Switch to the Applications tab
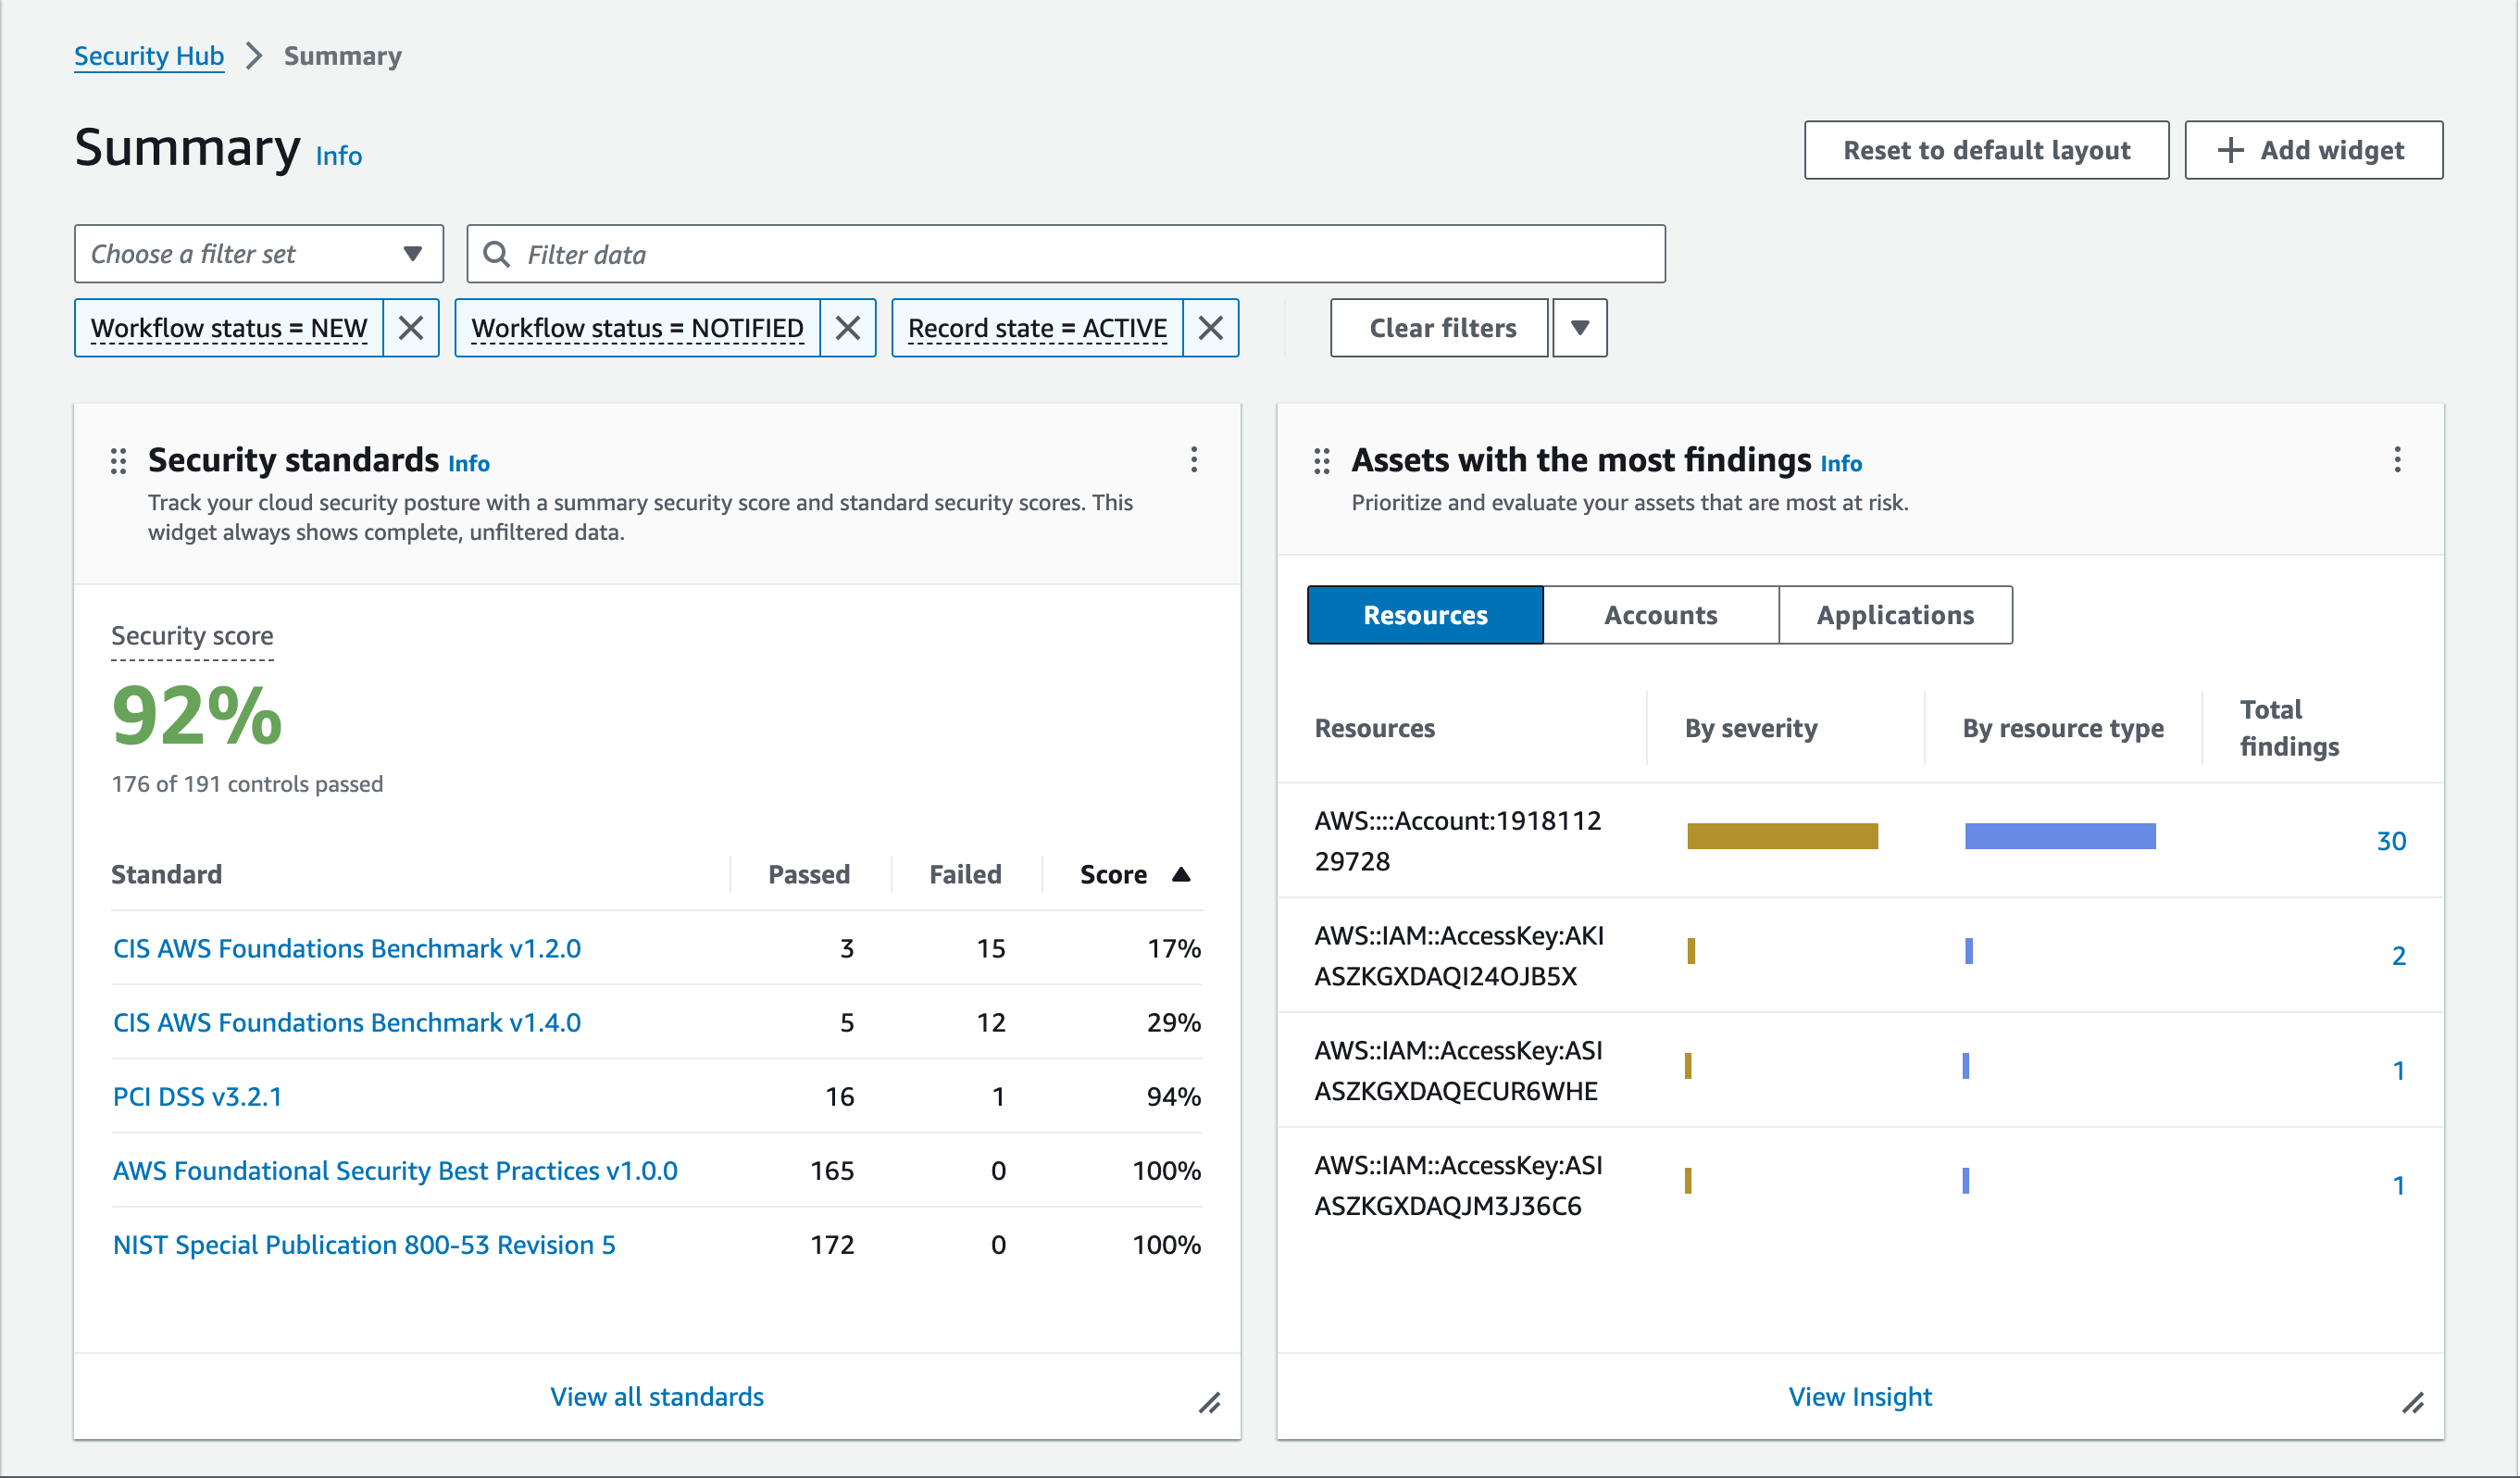The width and height of the screenshot is (2520, 1478). (x=1896, y=615)
